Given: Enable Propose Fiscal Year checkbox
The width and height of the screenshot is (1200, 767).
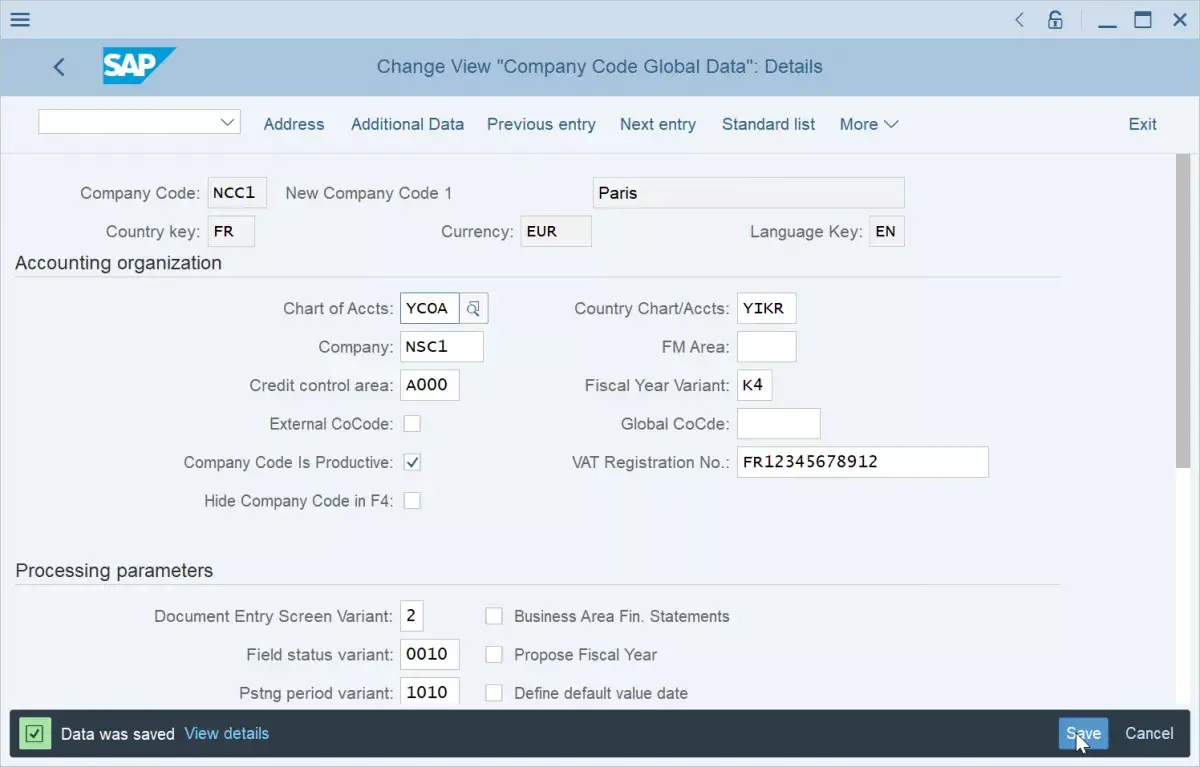Looking at the screenshot, I should 494,655.
